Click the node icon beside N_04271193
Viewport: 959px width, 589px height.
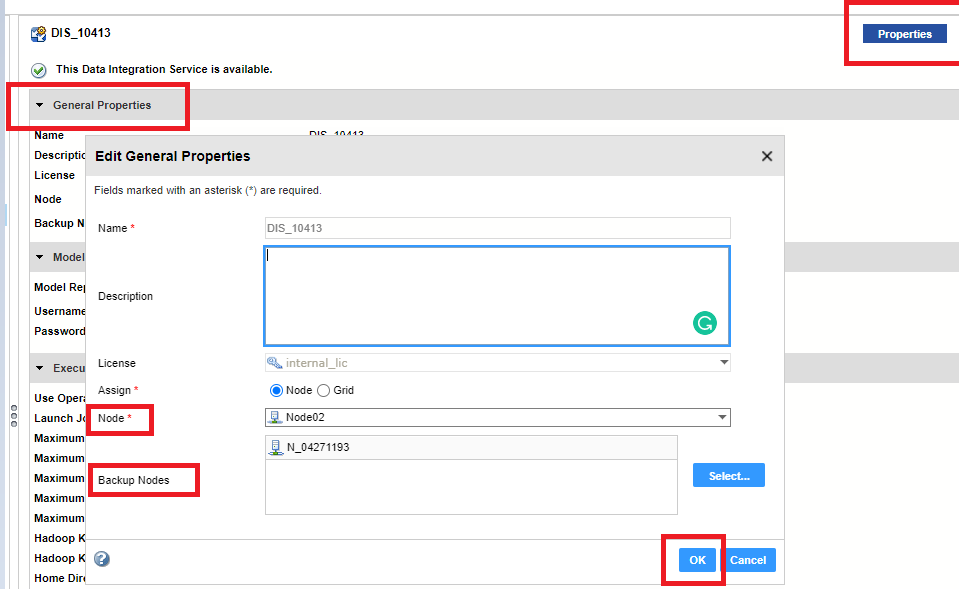(x=276, y=448)
